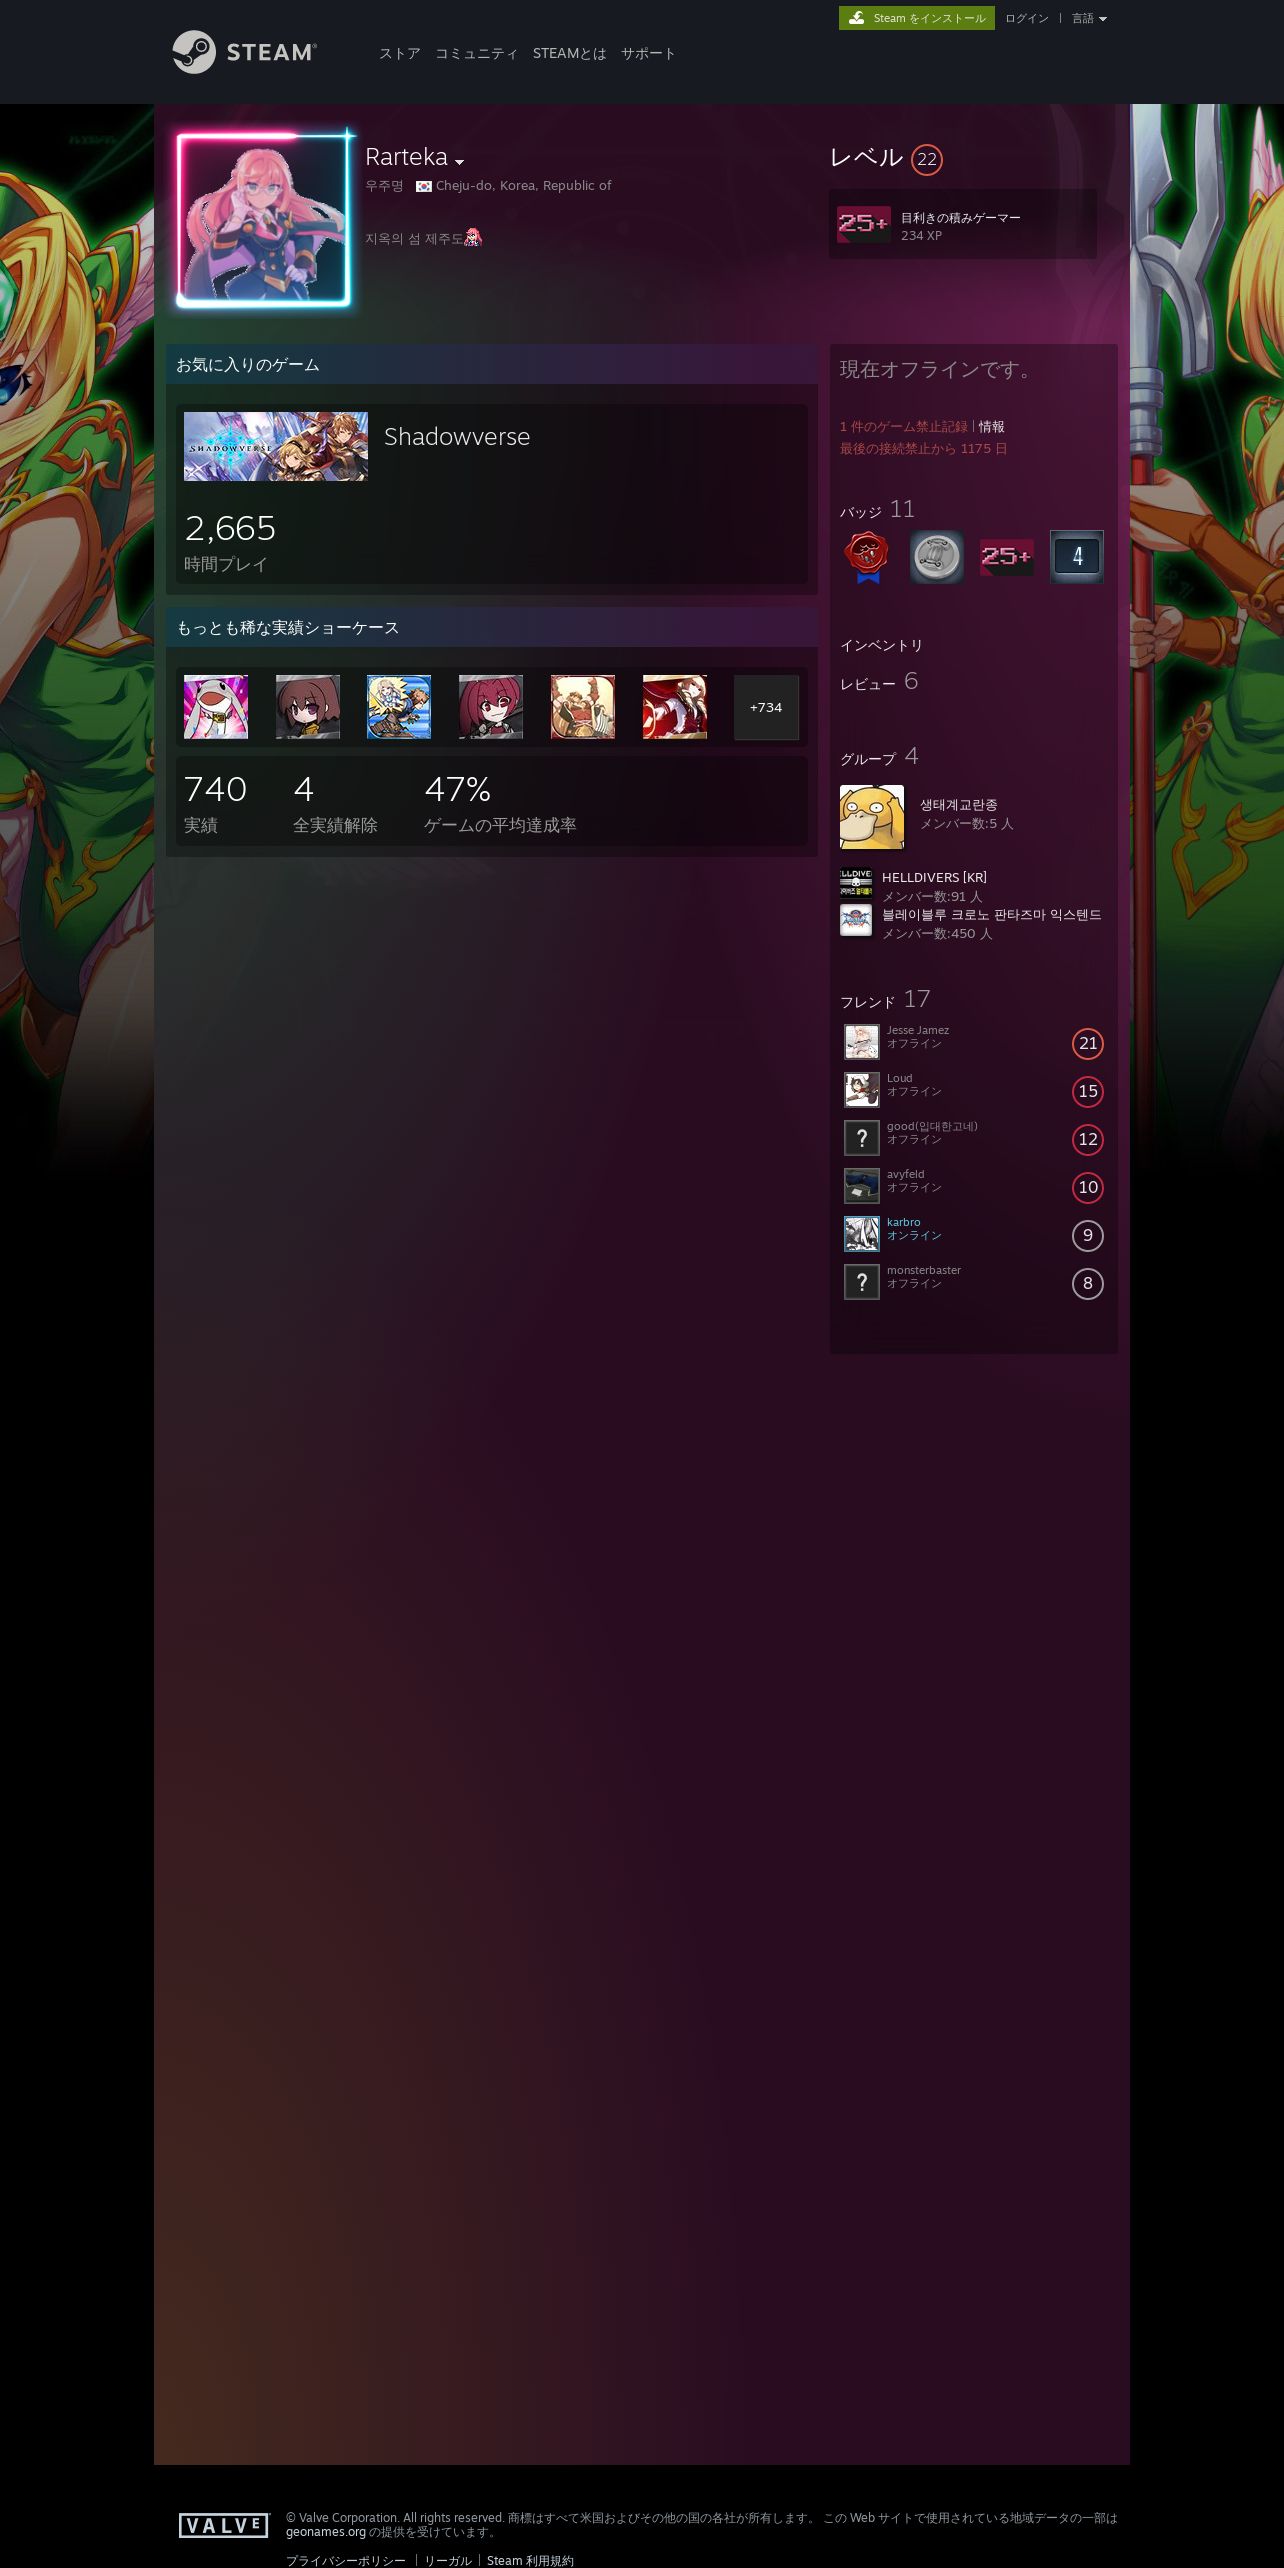The image size is (1284, 2568).
Task: Click the 25+ game collector badge beside 234 XP
Action: pyautogui.click(x=863, y=224)
